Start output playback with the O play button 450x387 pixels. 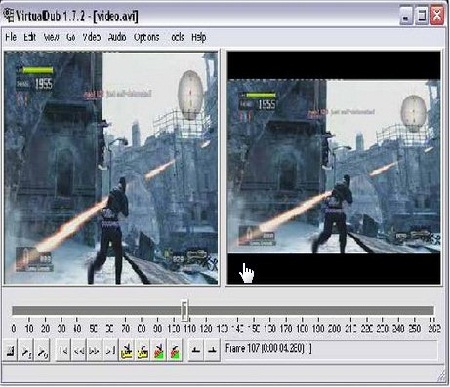(x=42, y=351)
